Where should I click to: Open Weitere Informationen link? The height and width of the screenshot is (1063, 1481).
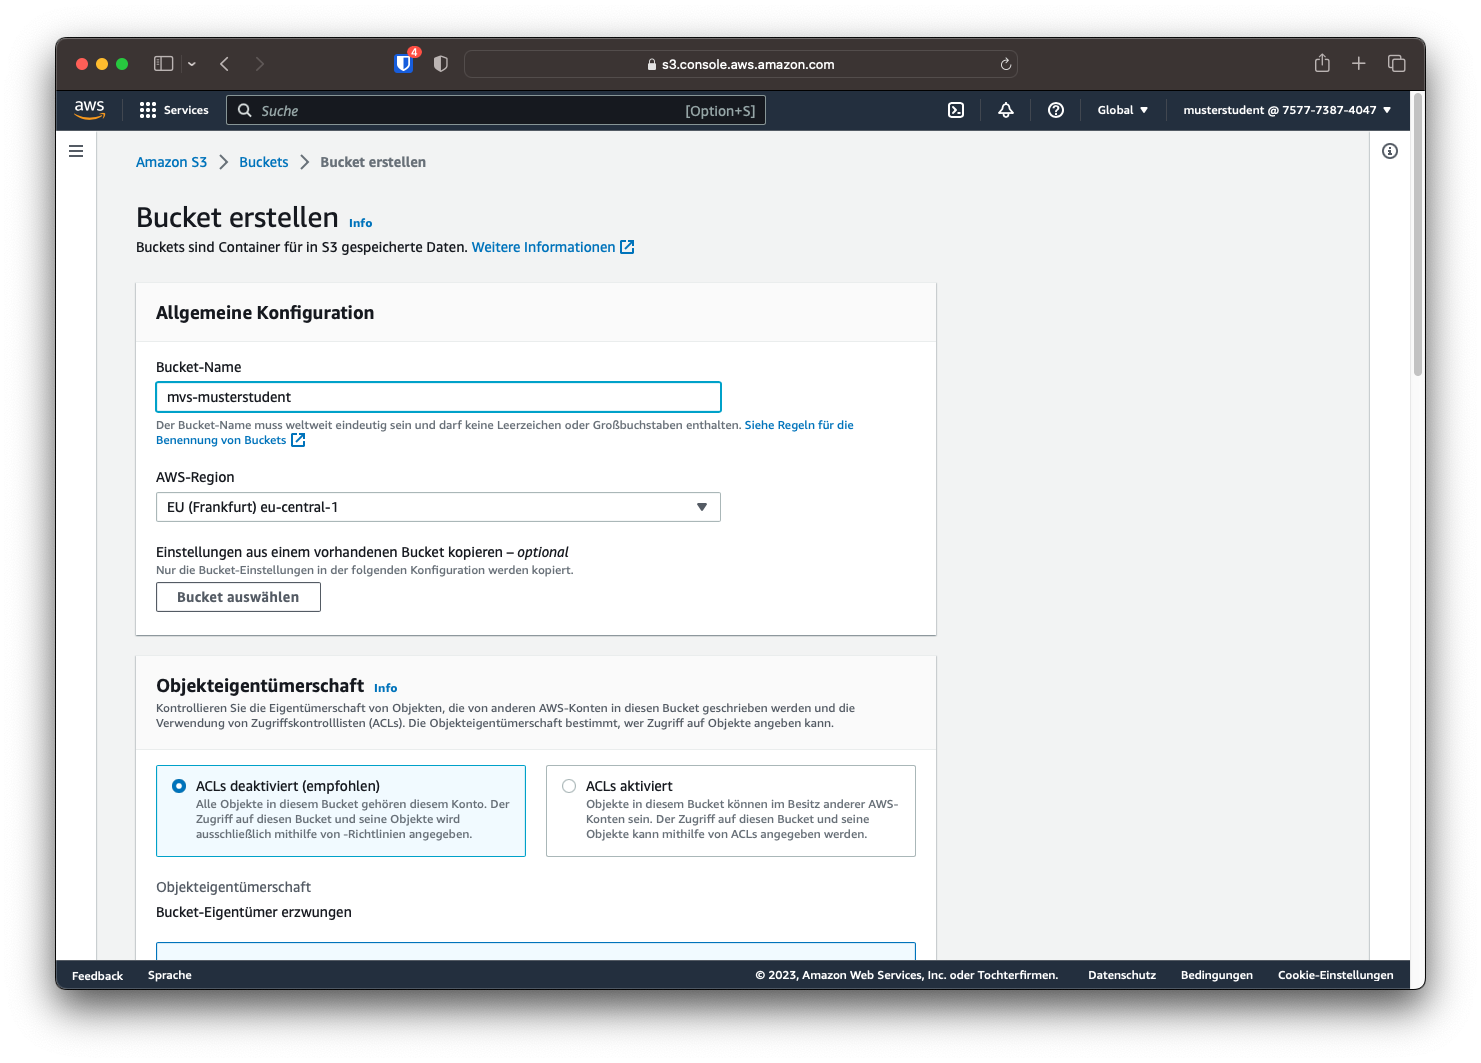(543, 247)
